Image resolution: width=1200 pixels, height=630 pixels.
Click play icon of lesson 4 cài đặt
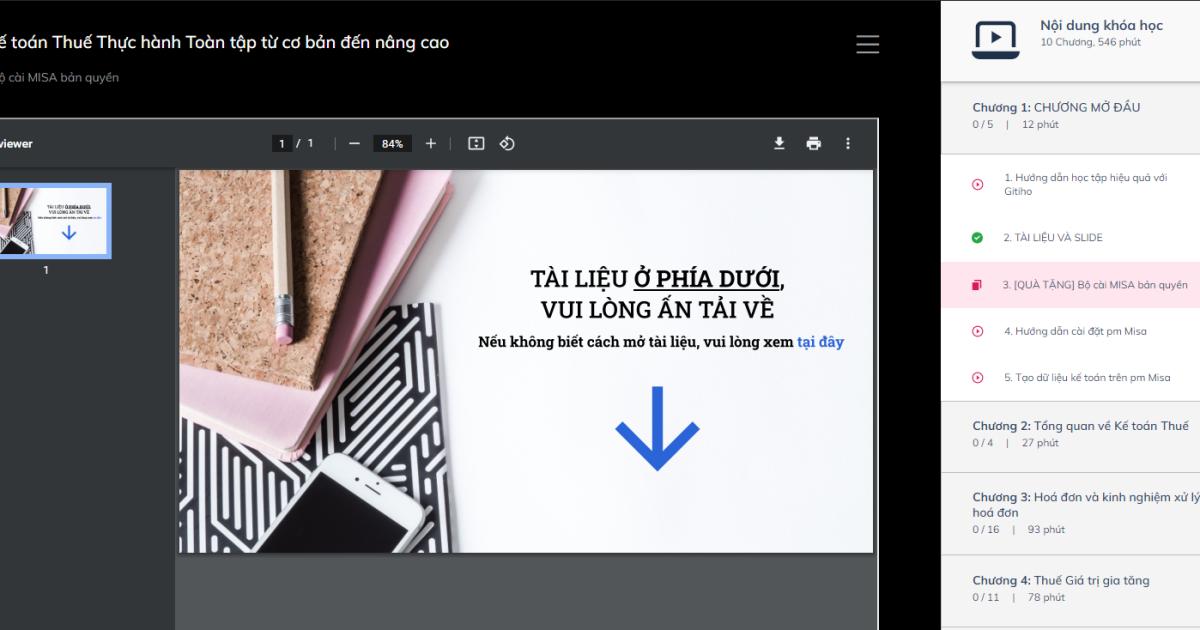[x=977, y=331]
